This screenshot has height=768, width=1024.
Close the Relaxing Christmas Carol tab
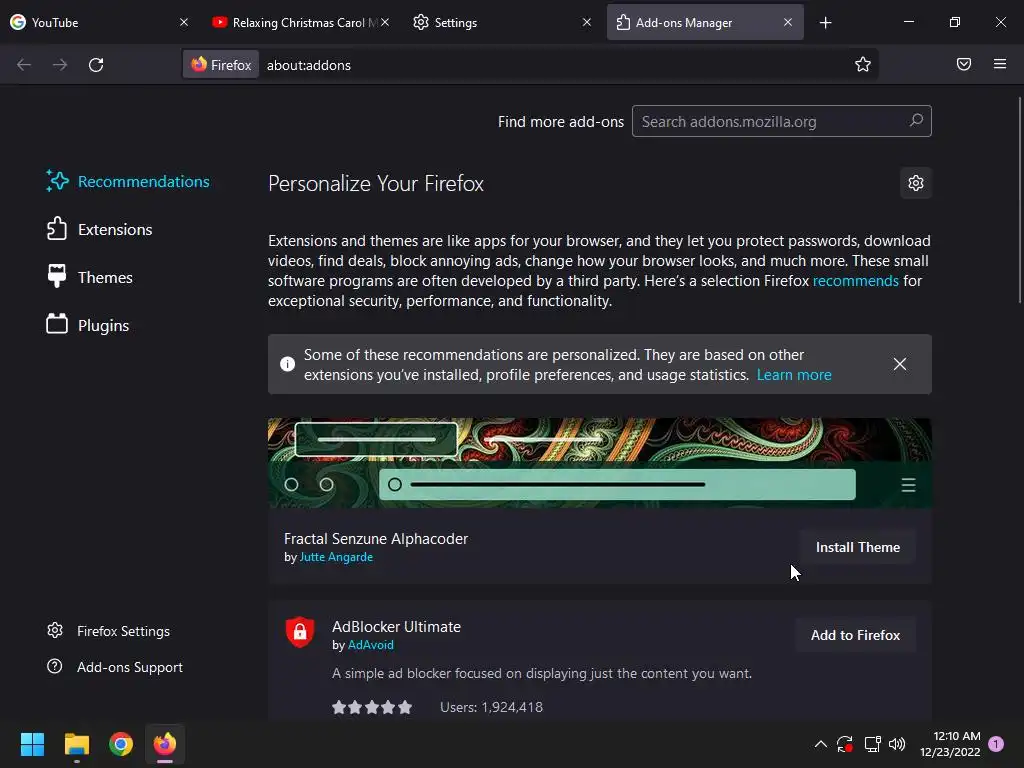(x=385, y=22)
